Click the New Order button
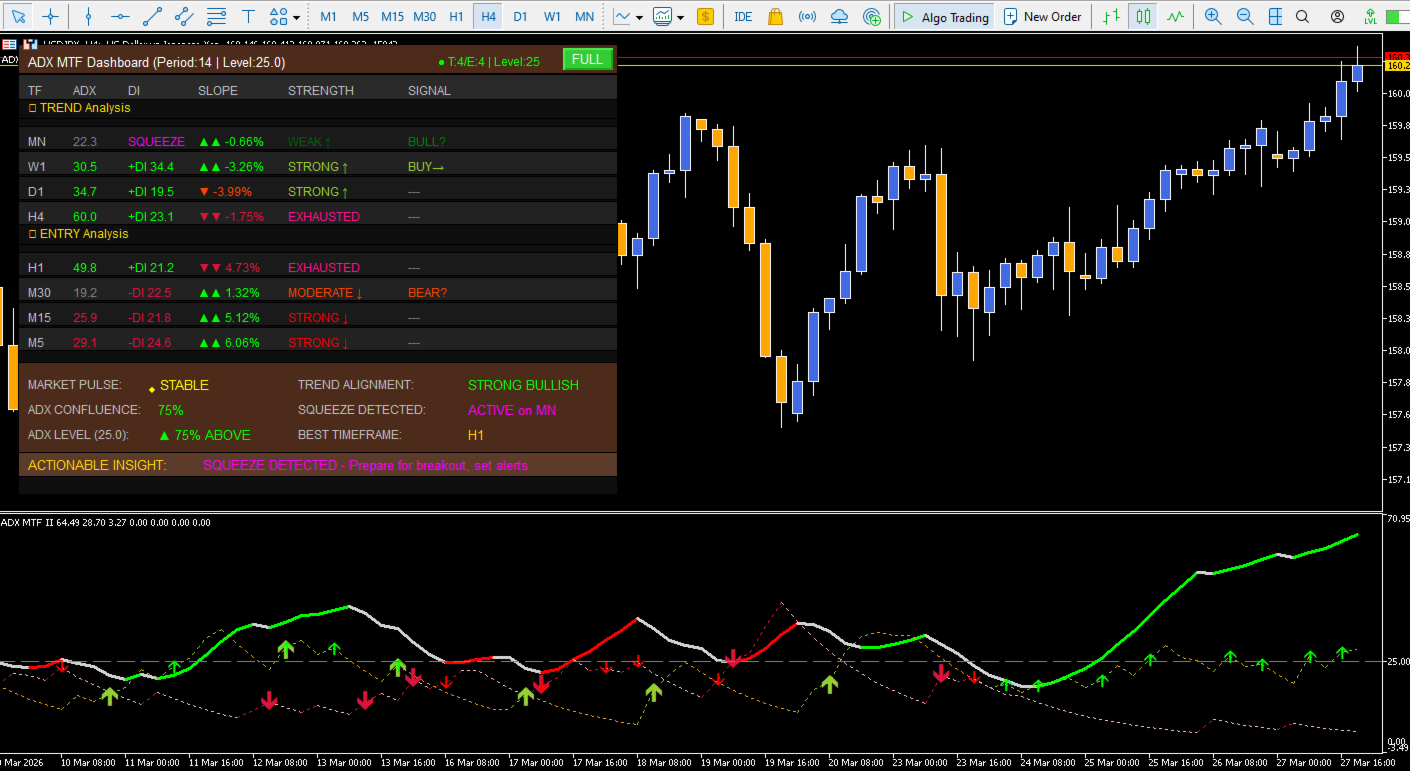 (1042, 16)
